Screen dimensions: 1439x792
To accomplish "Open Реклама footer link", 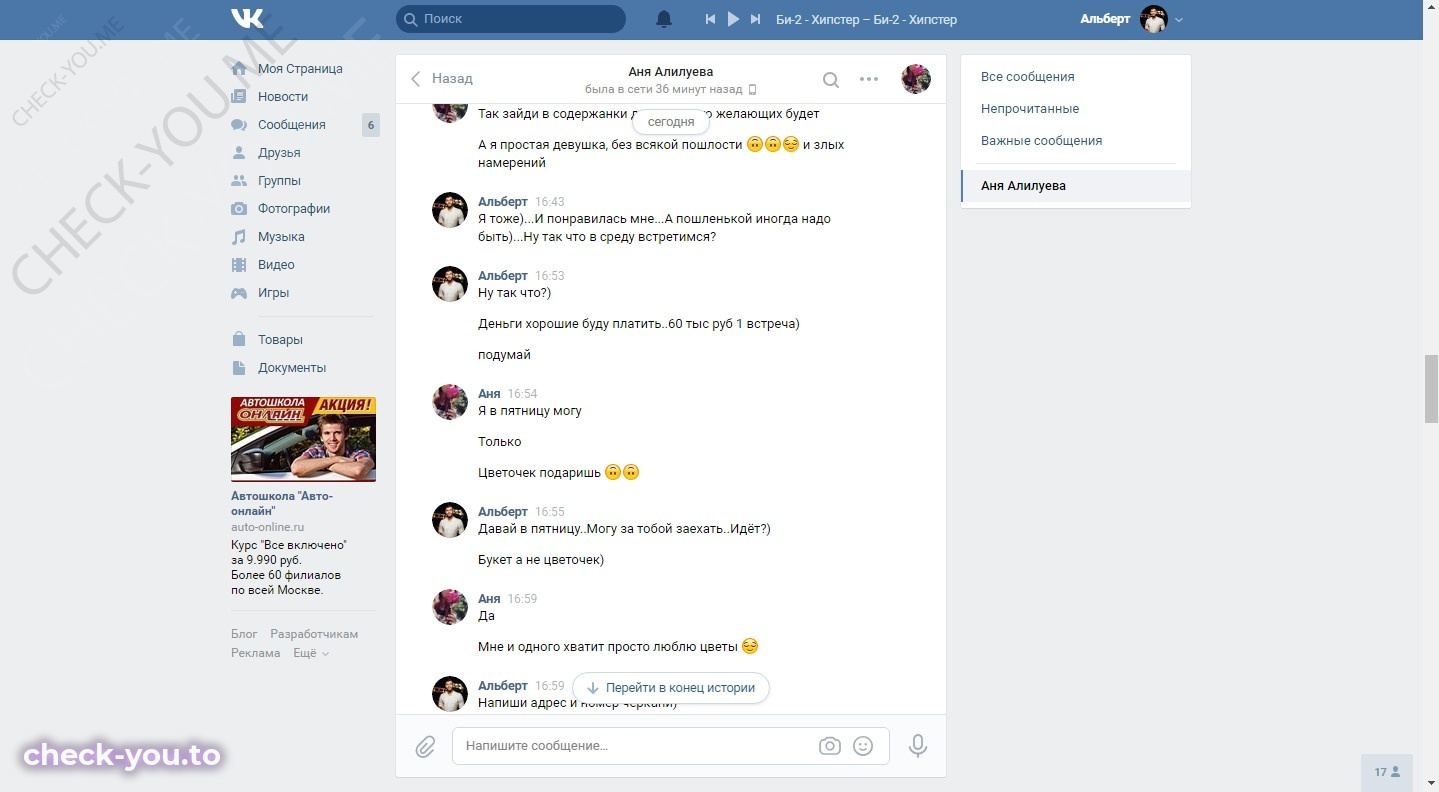I will pyautogui.click(x=256, y=653).
